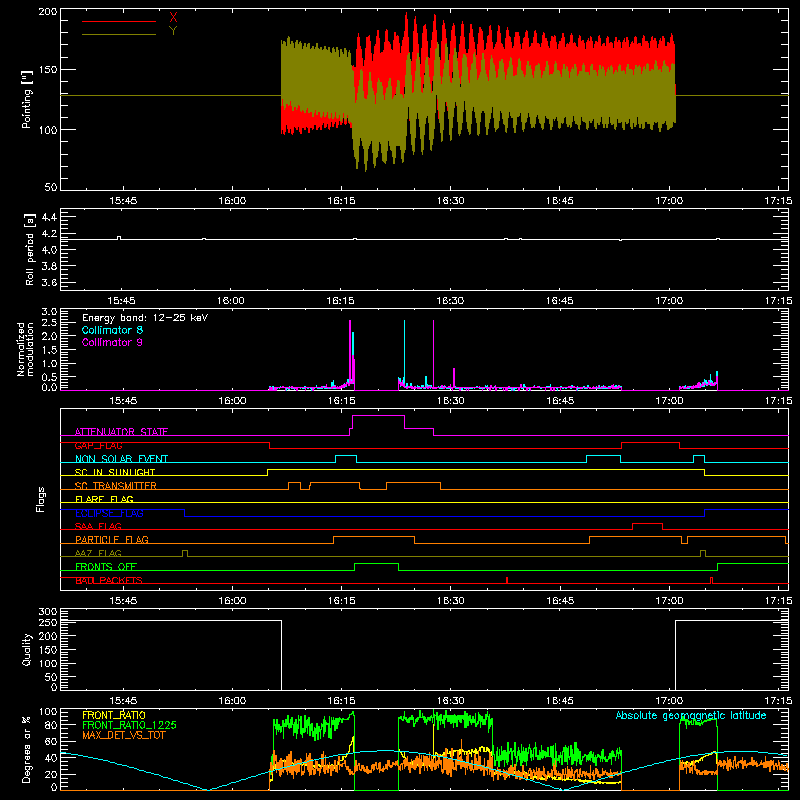Viewport: 800px width, 800px height.
Task: Click the 16:00 time label under Quality plot
Action: tap(232, 701)
